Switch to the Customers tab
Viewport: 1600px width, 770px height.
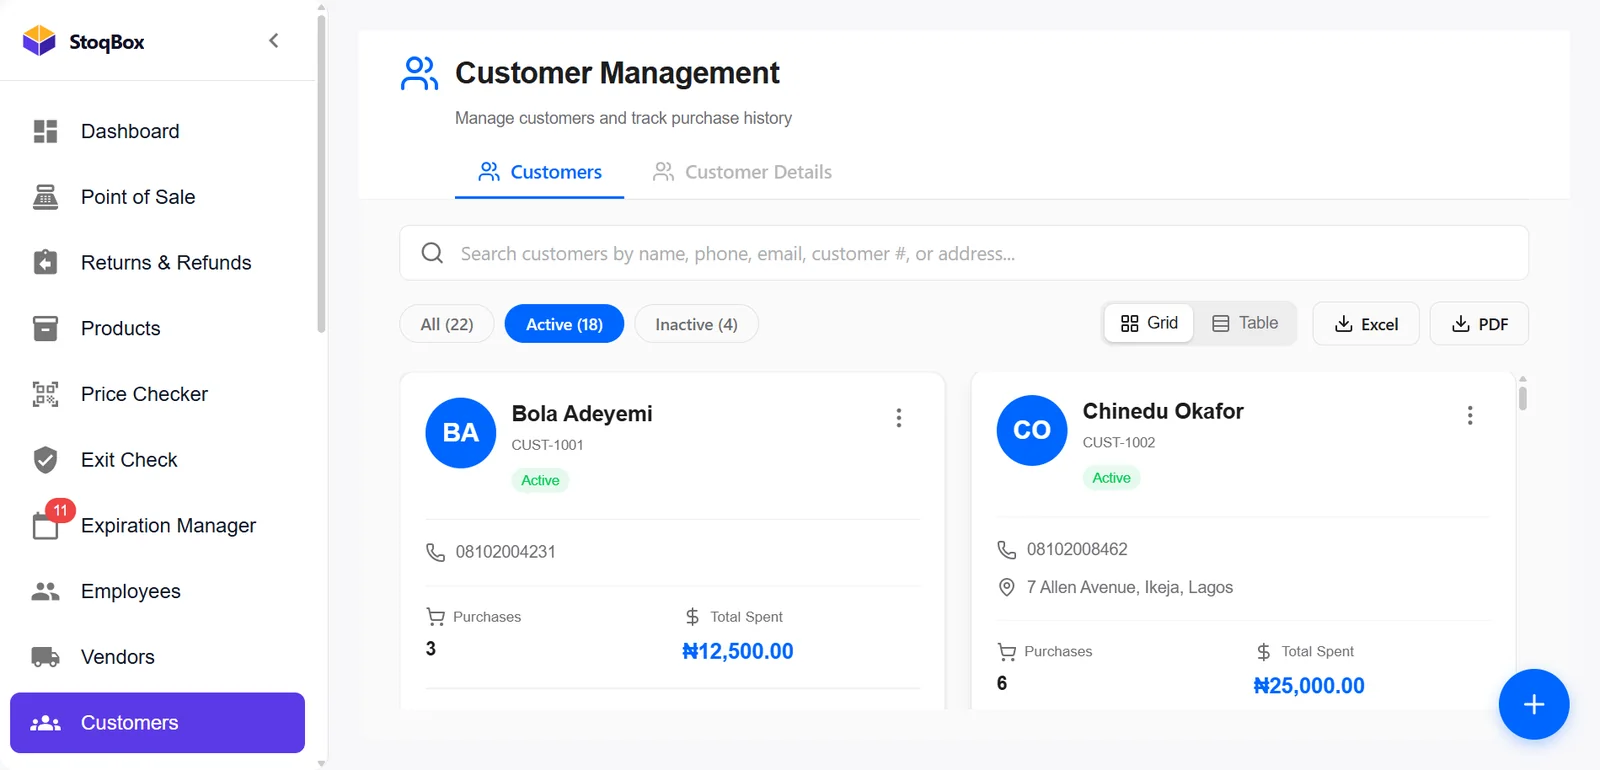(540, 172)
